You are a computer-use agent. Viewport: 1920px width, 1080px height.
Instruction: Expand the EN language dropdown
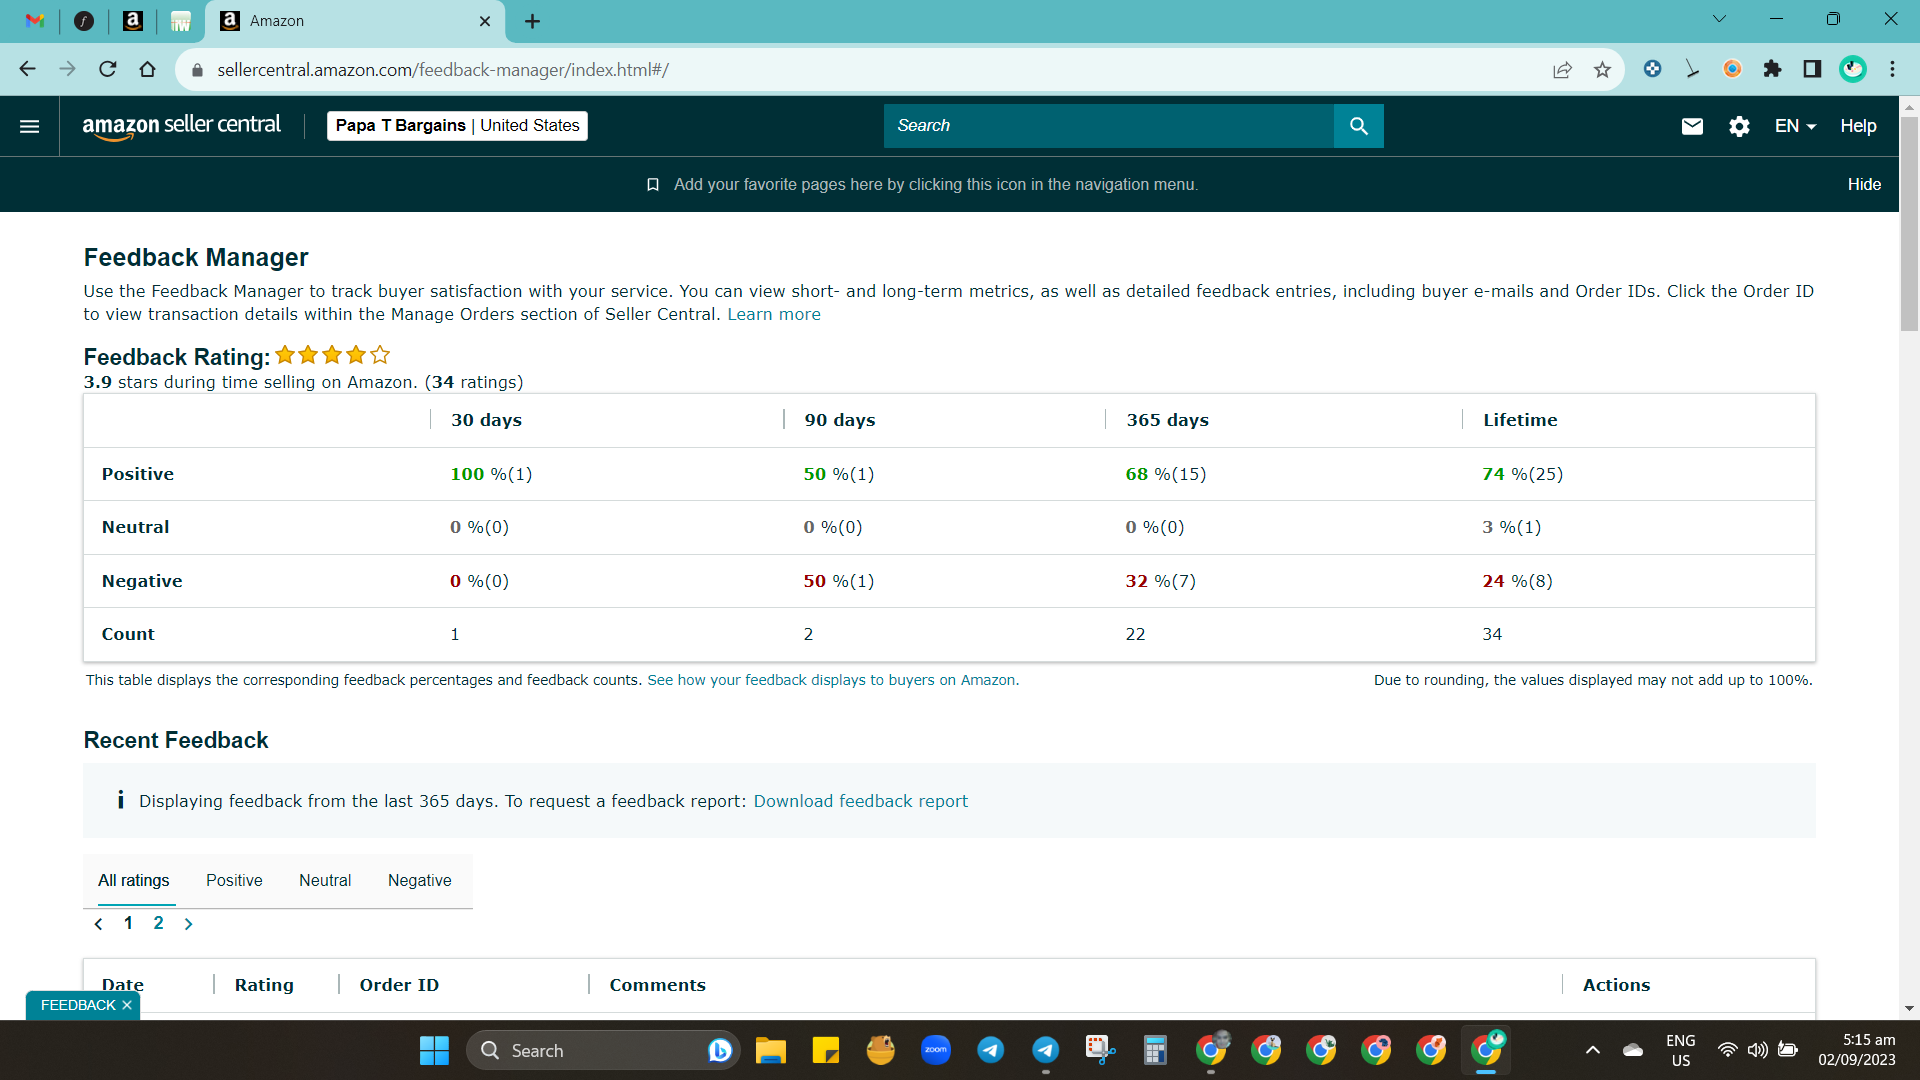(1795, 126)
